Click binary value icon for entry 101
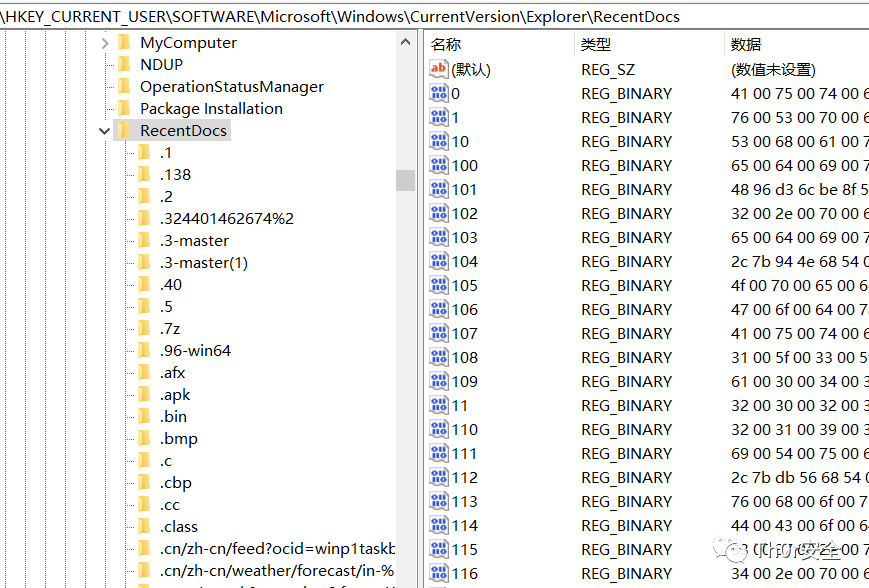The height and width of the screenshot is (588, 869). [438, 189]
